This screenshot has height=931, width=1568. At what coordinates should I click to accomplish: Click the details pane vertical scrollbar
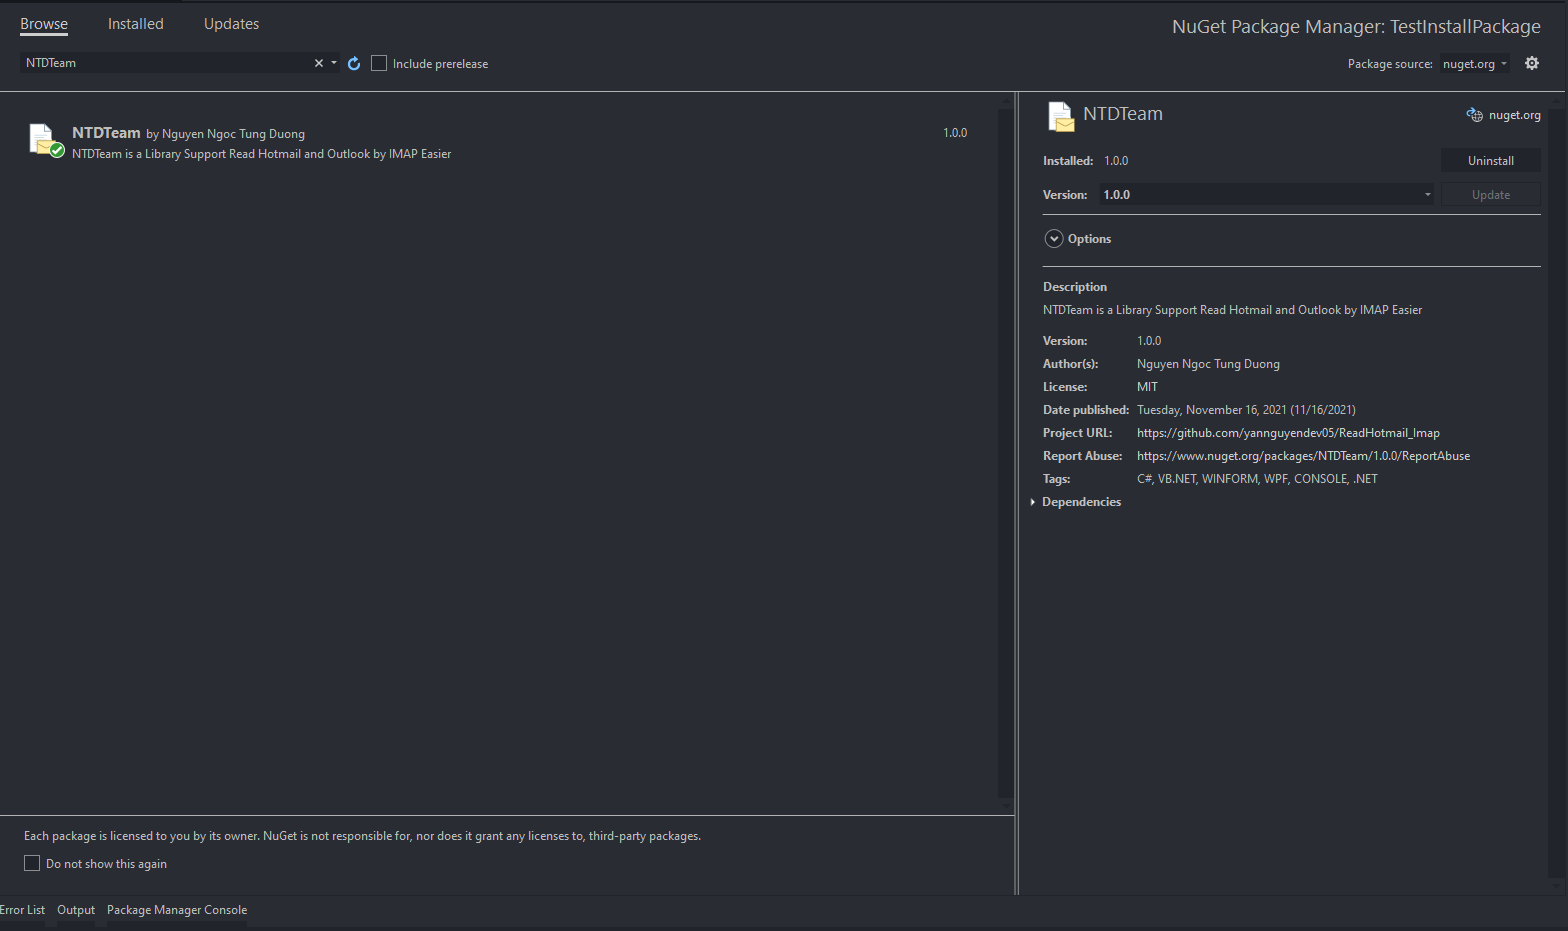(x=1556, y=493)
